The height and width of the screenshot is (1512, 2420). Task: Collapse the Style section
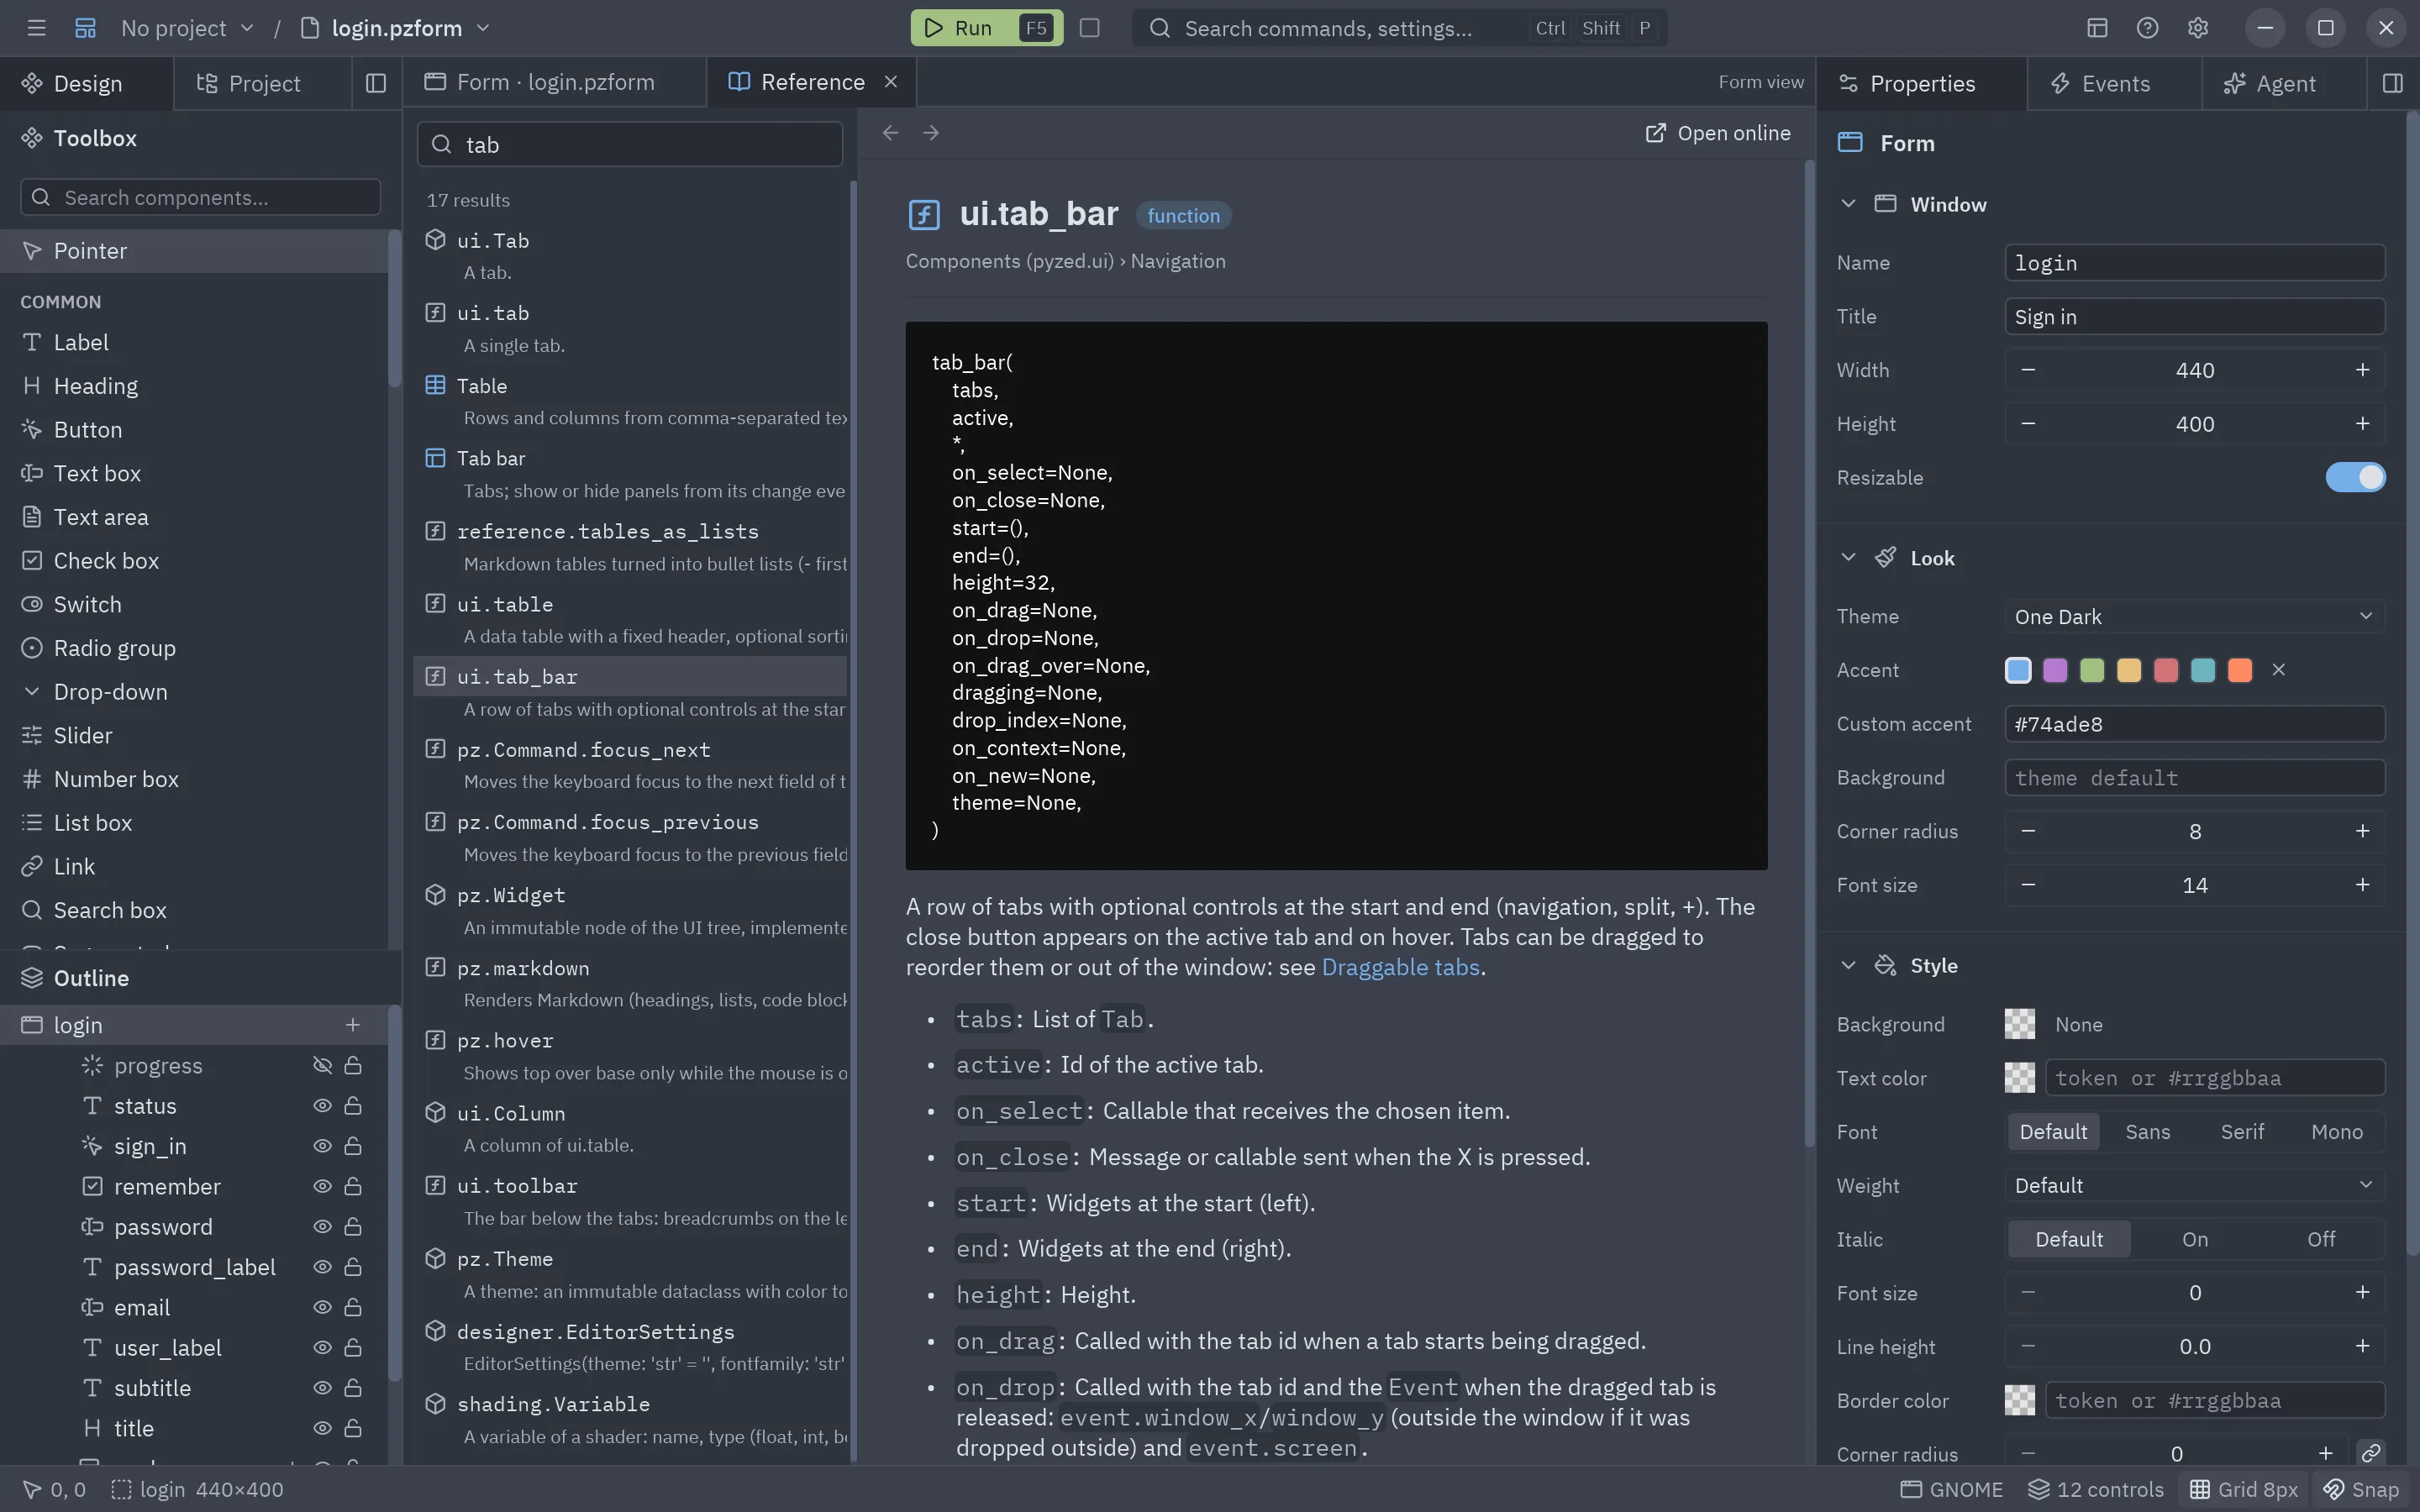coord(1848,965)
